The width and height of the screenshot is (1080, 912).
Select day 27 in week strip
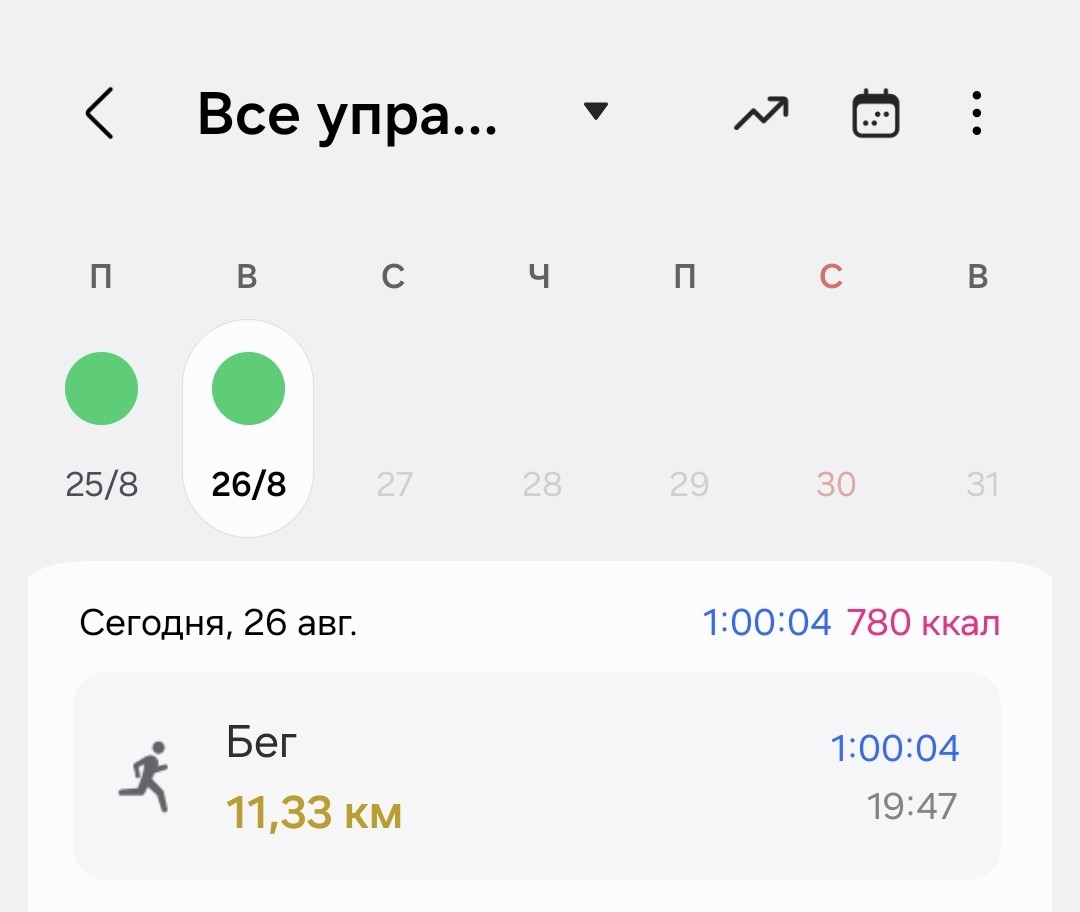point(395,484)
